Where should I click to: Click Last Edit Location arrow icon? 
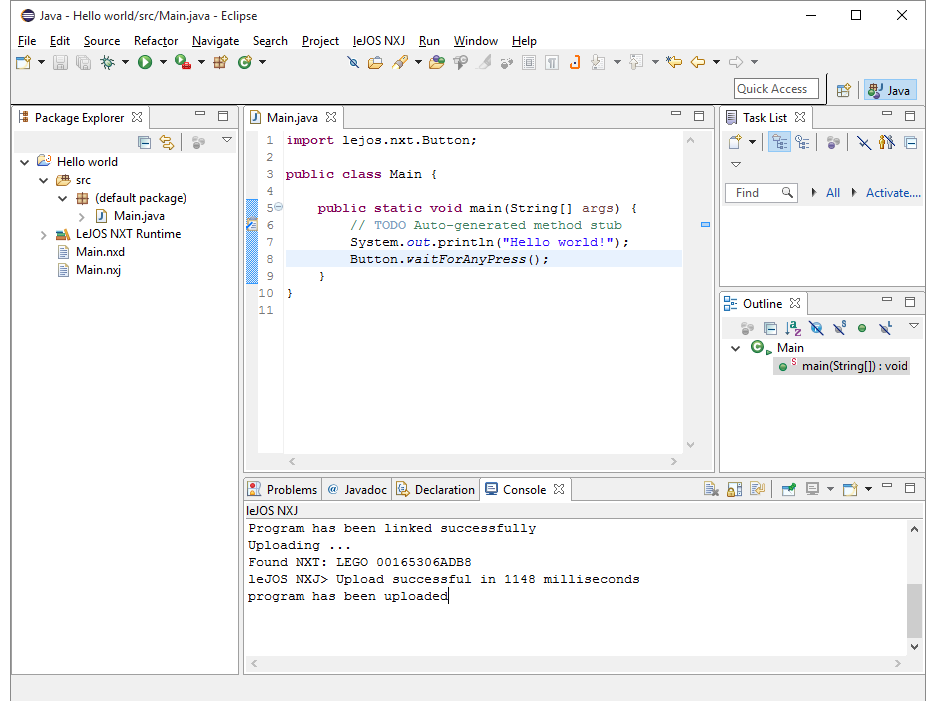[674, 62]
